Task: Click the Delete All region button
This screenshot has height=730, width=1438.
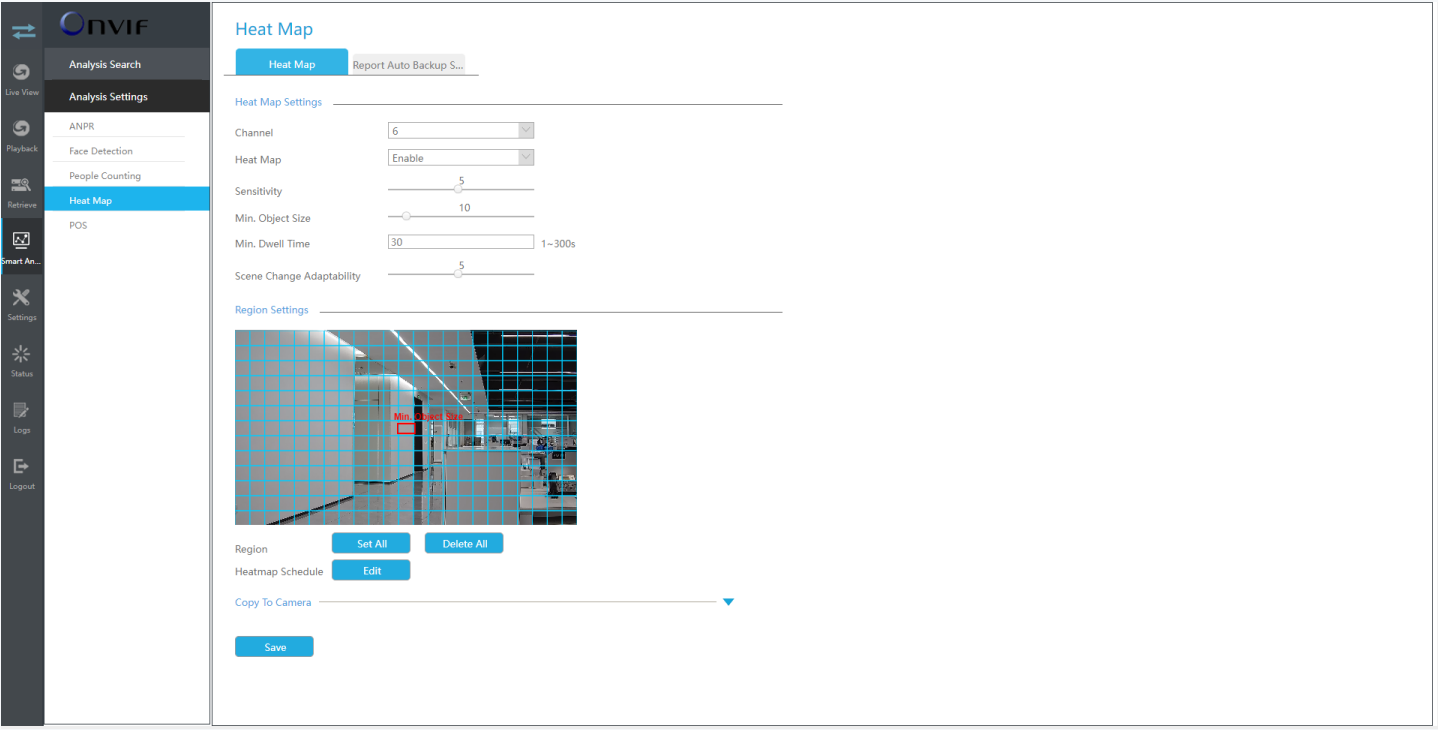Action: click(464, 544)
